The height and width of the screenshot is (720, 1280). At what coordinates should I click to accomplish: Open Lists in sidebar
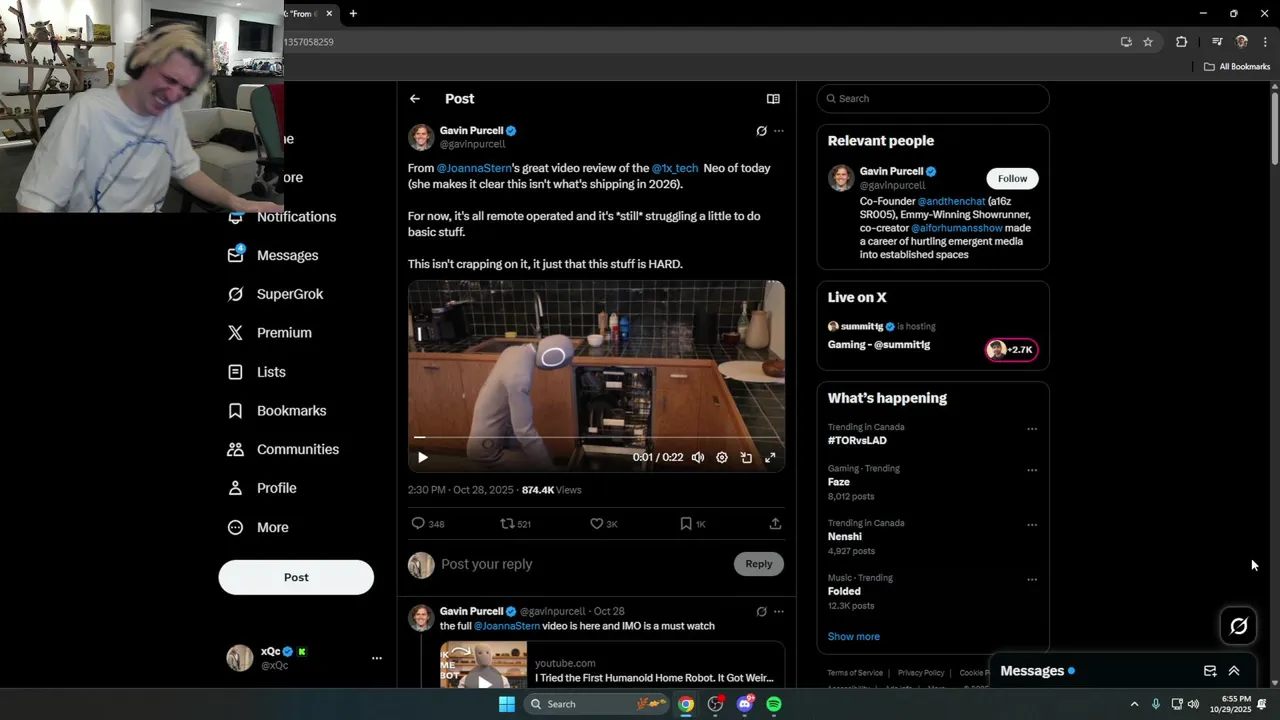(x=257, y=372)
